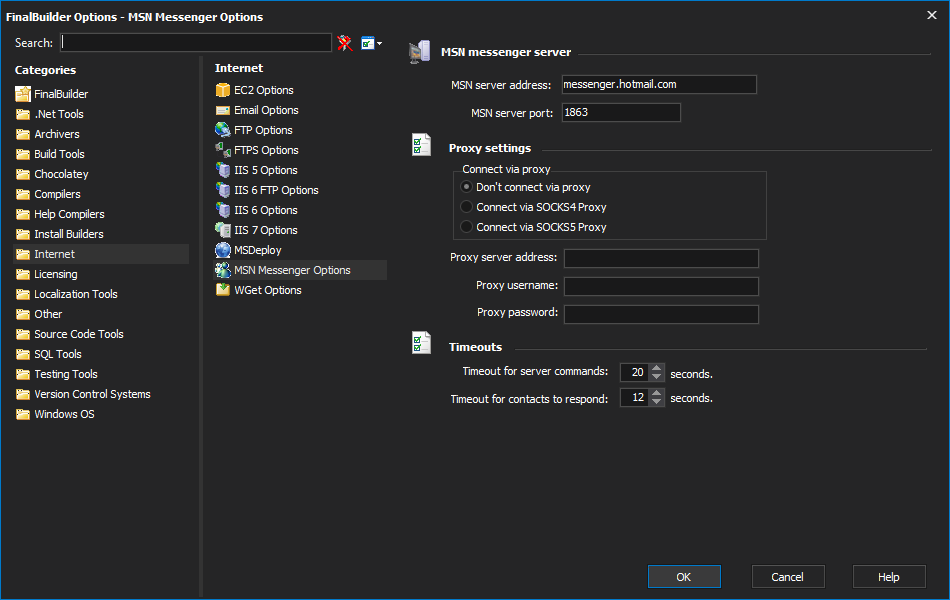Focus the Search input field
The width and height of the screenshot is (950, 600).
click(196, 42)
